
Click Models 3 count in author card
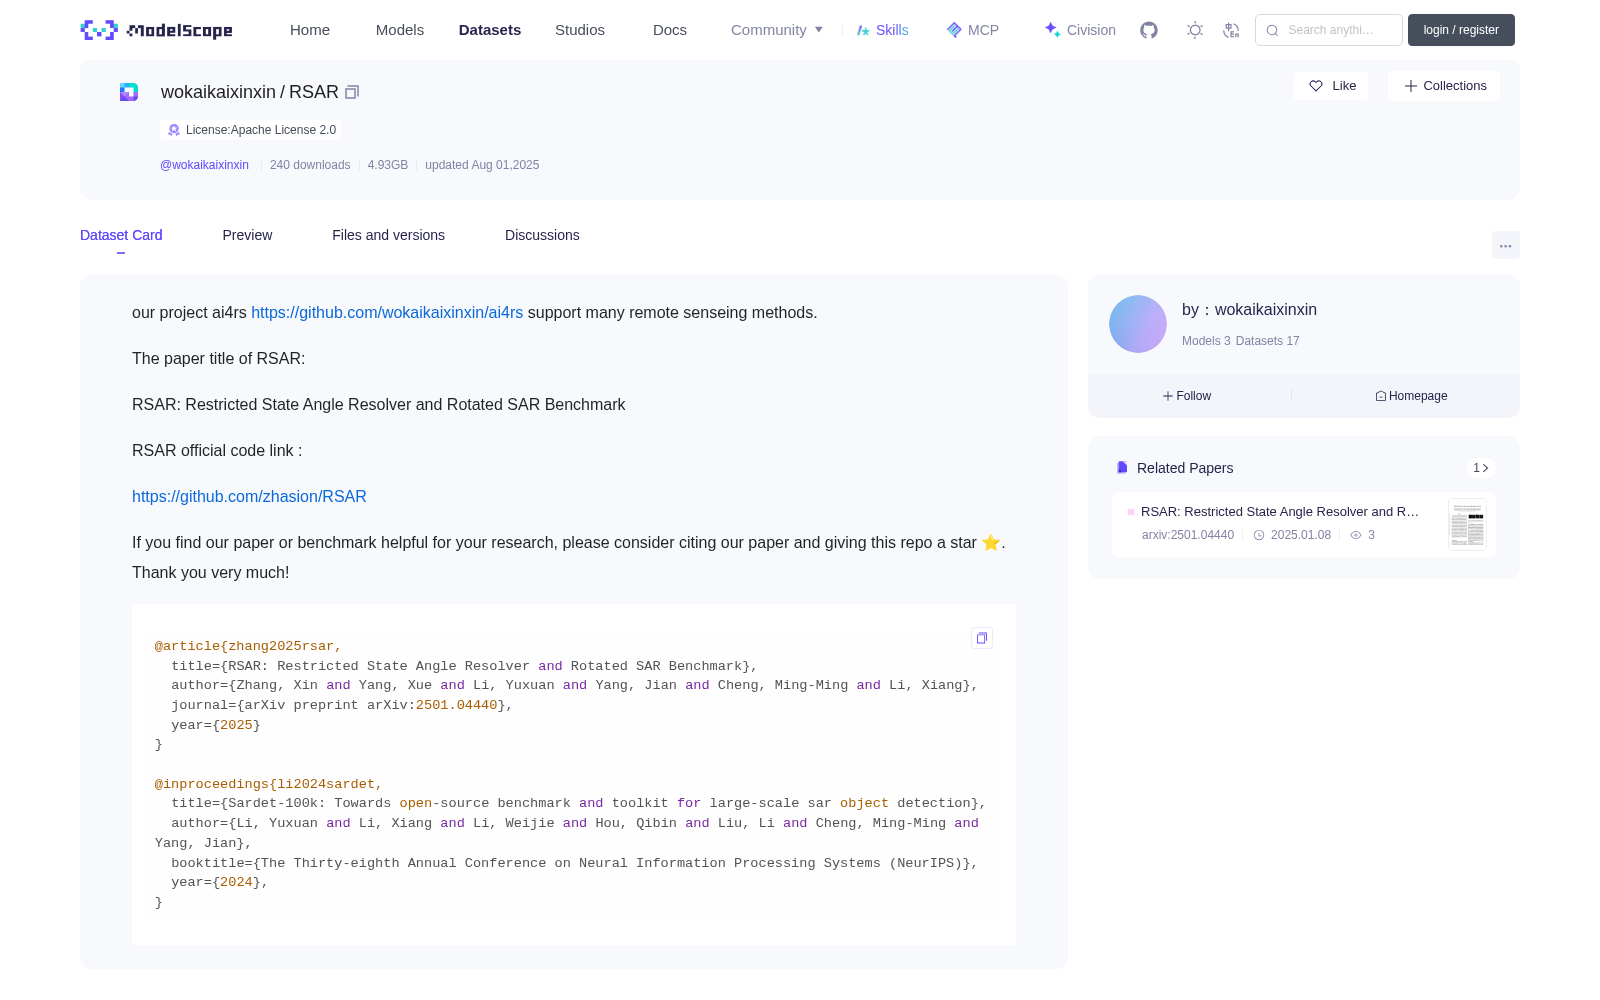[x=1206, y=341]
